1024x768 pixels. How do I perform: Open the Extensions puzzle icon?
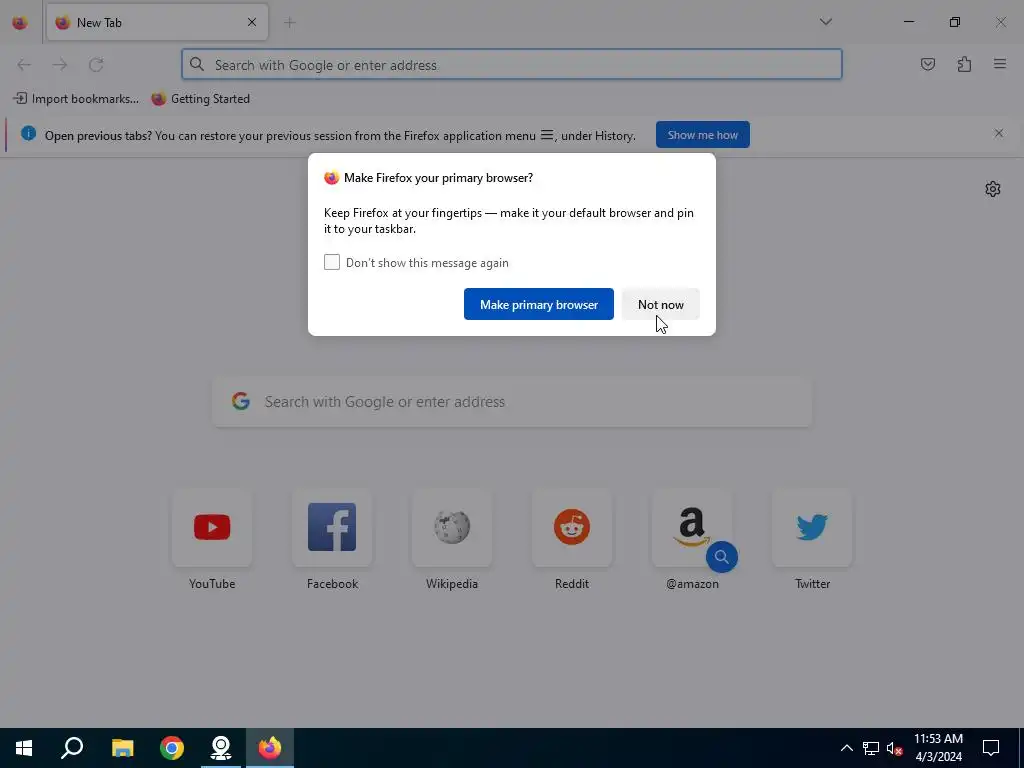[x=964, y=64]
